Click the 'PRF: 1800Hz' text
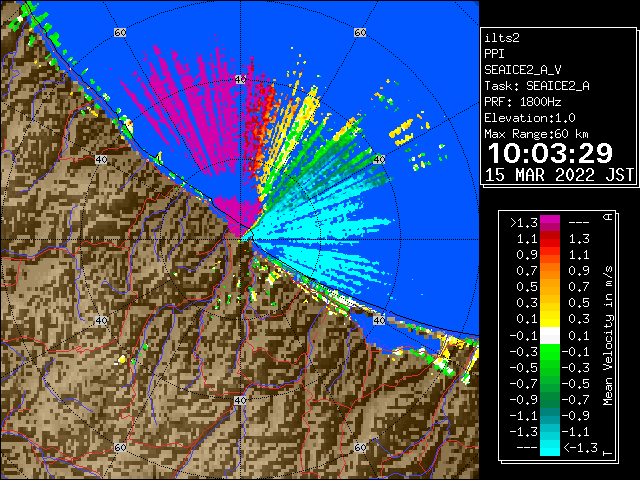The height and width of the screenshot is (480, 640). pos(522,102)
